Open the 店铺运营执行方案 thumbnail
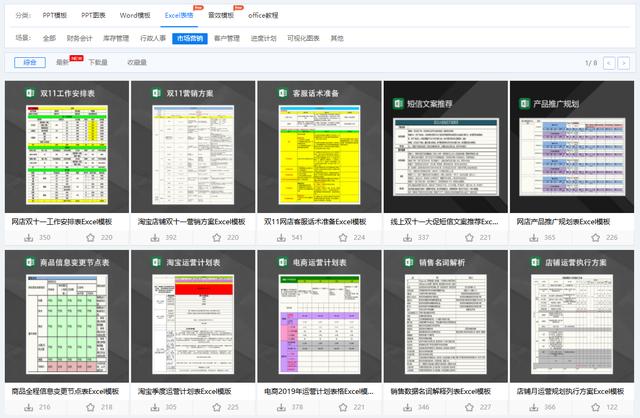The height and width of the screenshot is (418, 640). [572, 316]
